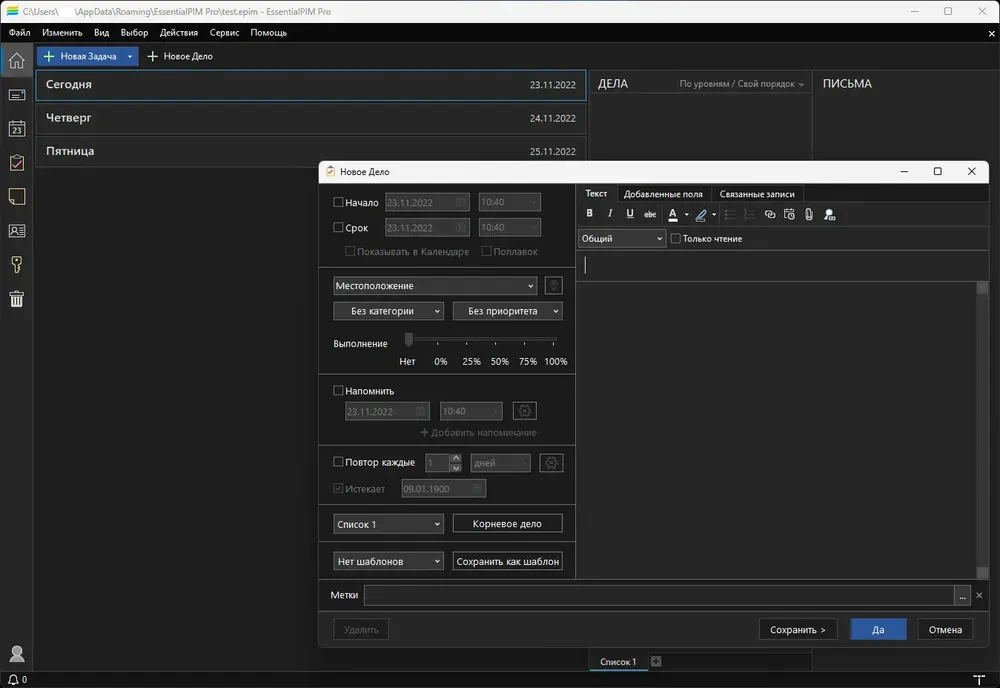Click the Да button to confirm

(x=878, y=629)
